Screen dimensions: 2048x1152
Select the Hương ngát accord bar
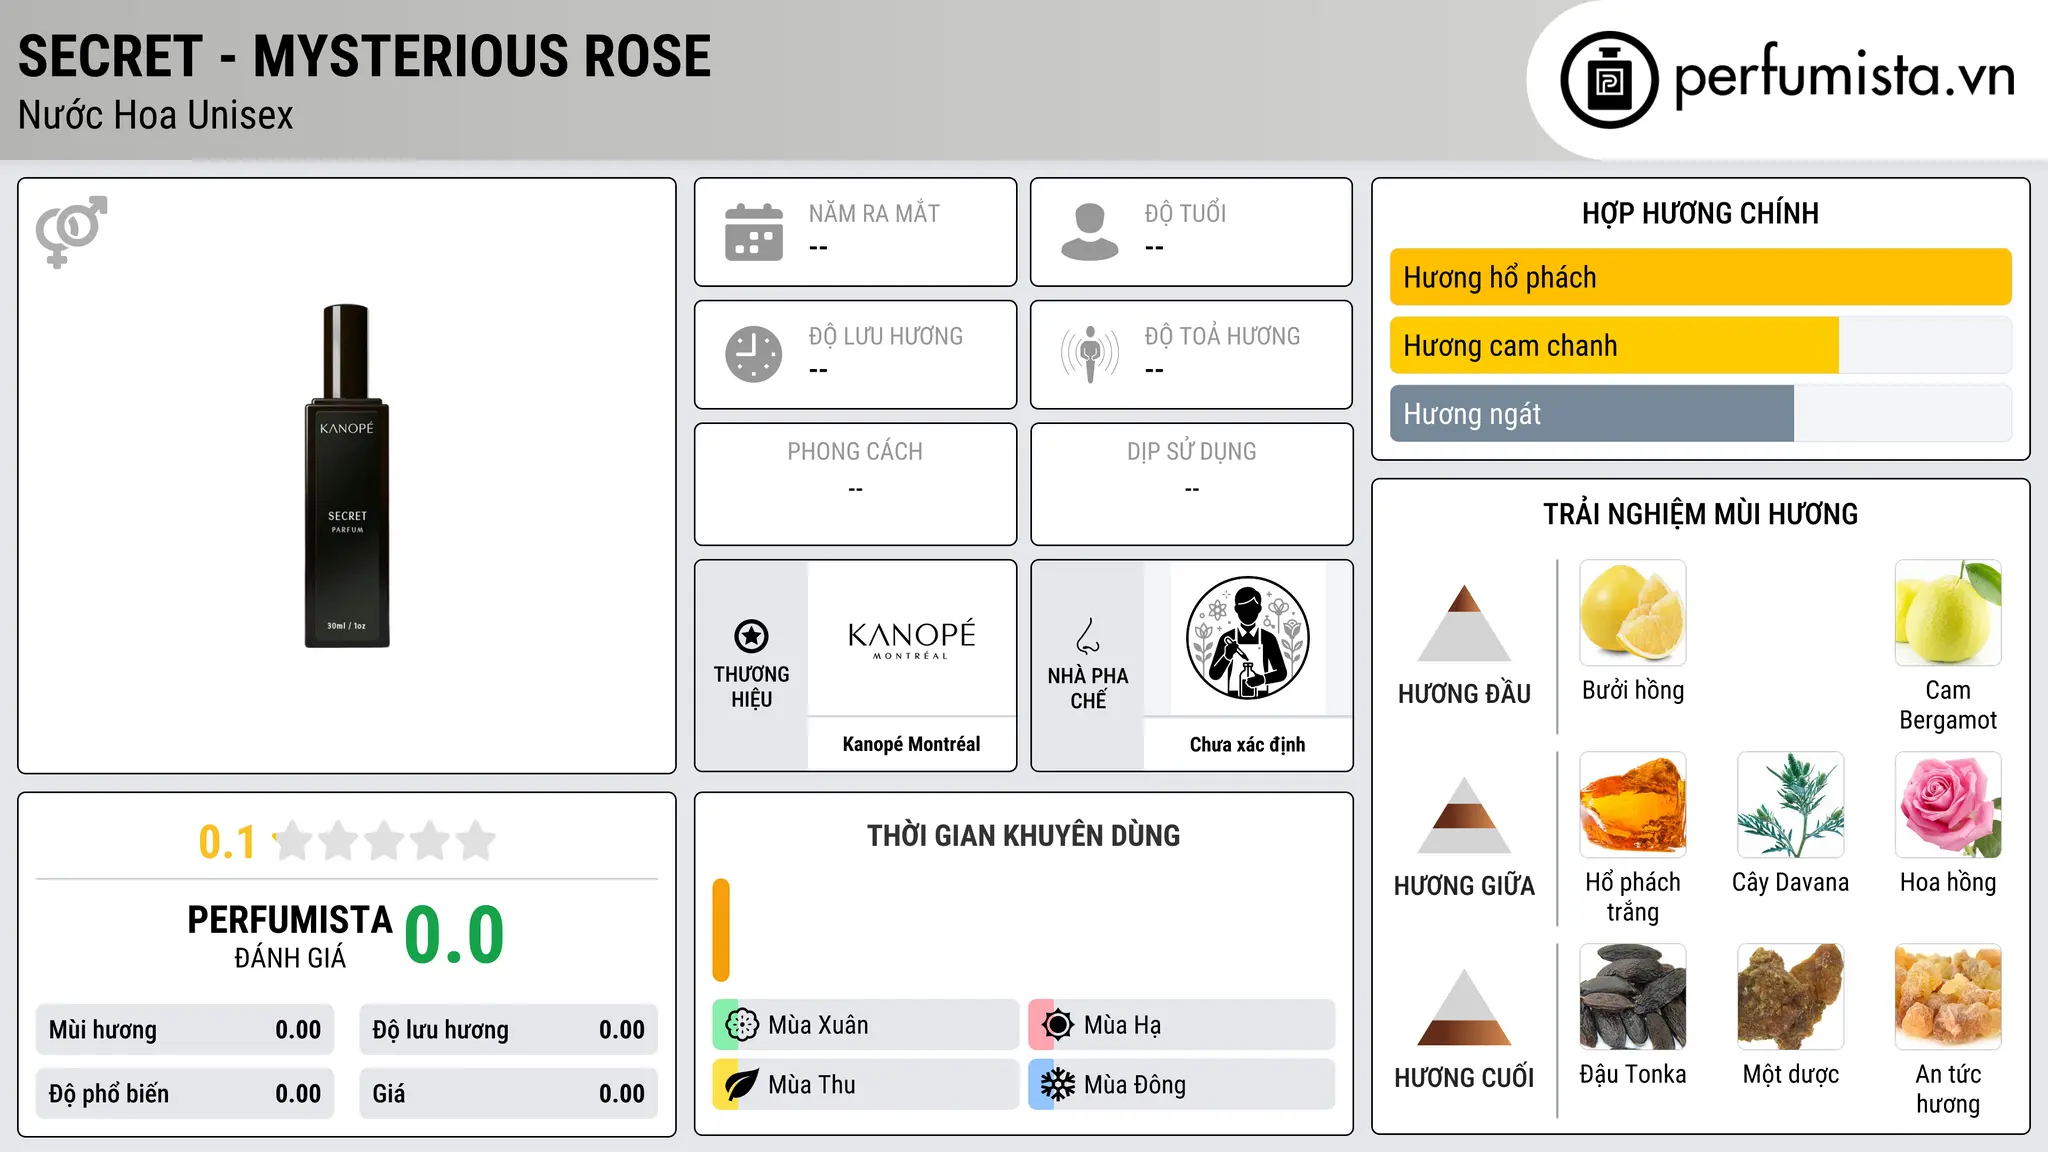[x=1700, y=413]
